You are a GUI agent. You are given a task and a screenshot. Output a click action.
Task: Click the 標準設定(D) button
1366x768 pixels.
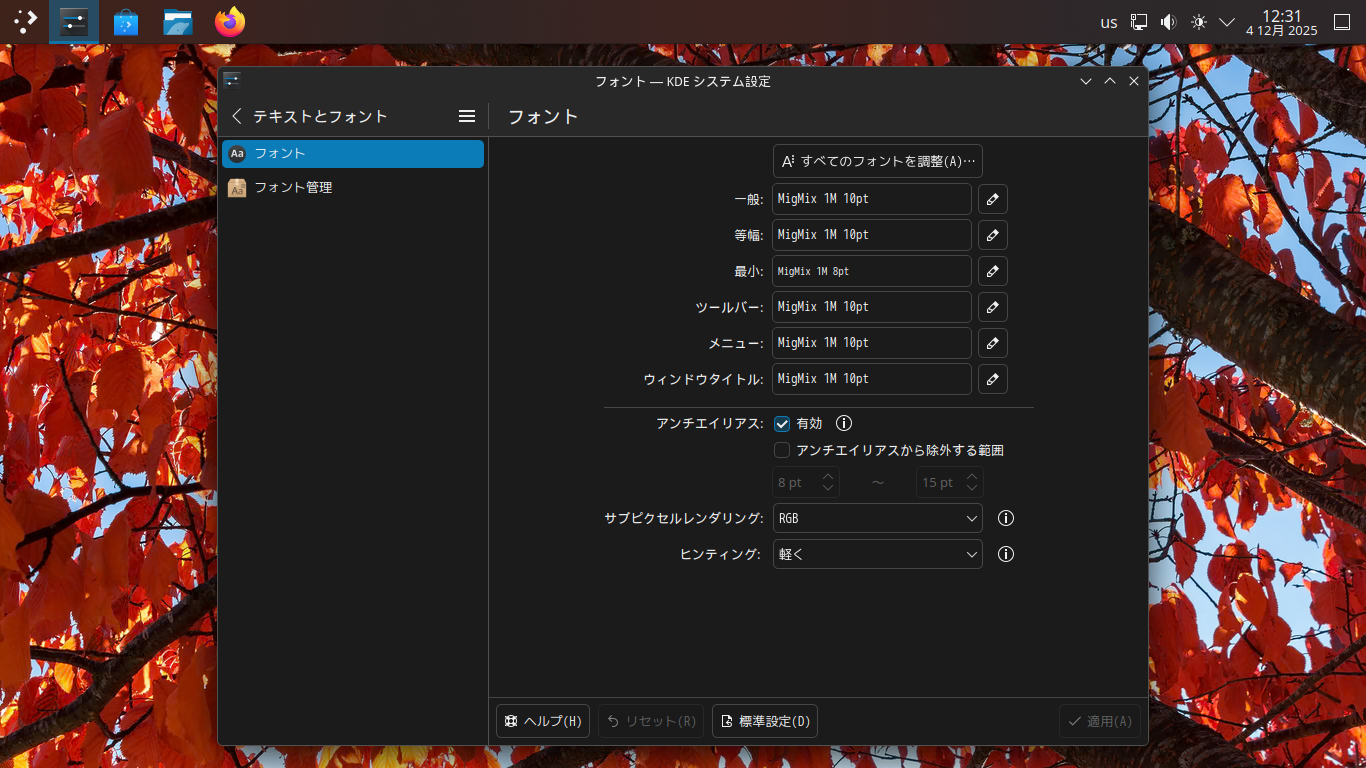pos(765,721)
